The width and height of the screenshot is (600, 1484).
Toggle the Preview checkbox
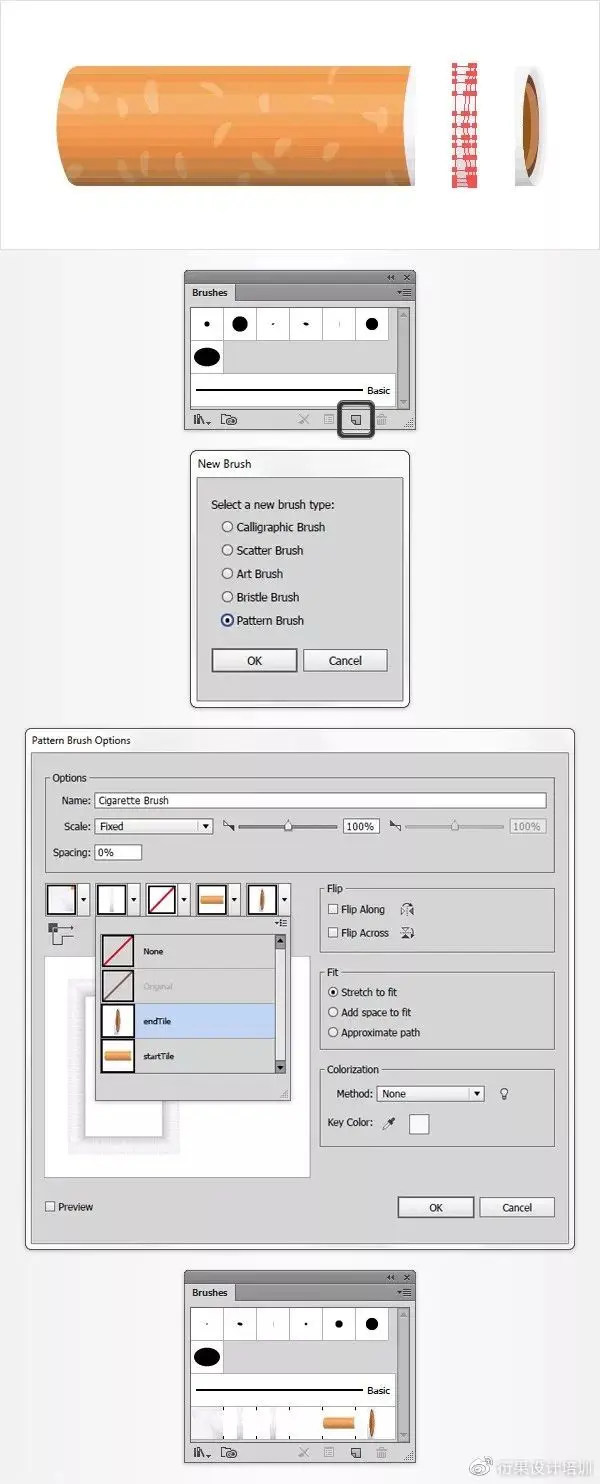(x=50, y=1207)
